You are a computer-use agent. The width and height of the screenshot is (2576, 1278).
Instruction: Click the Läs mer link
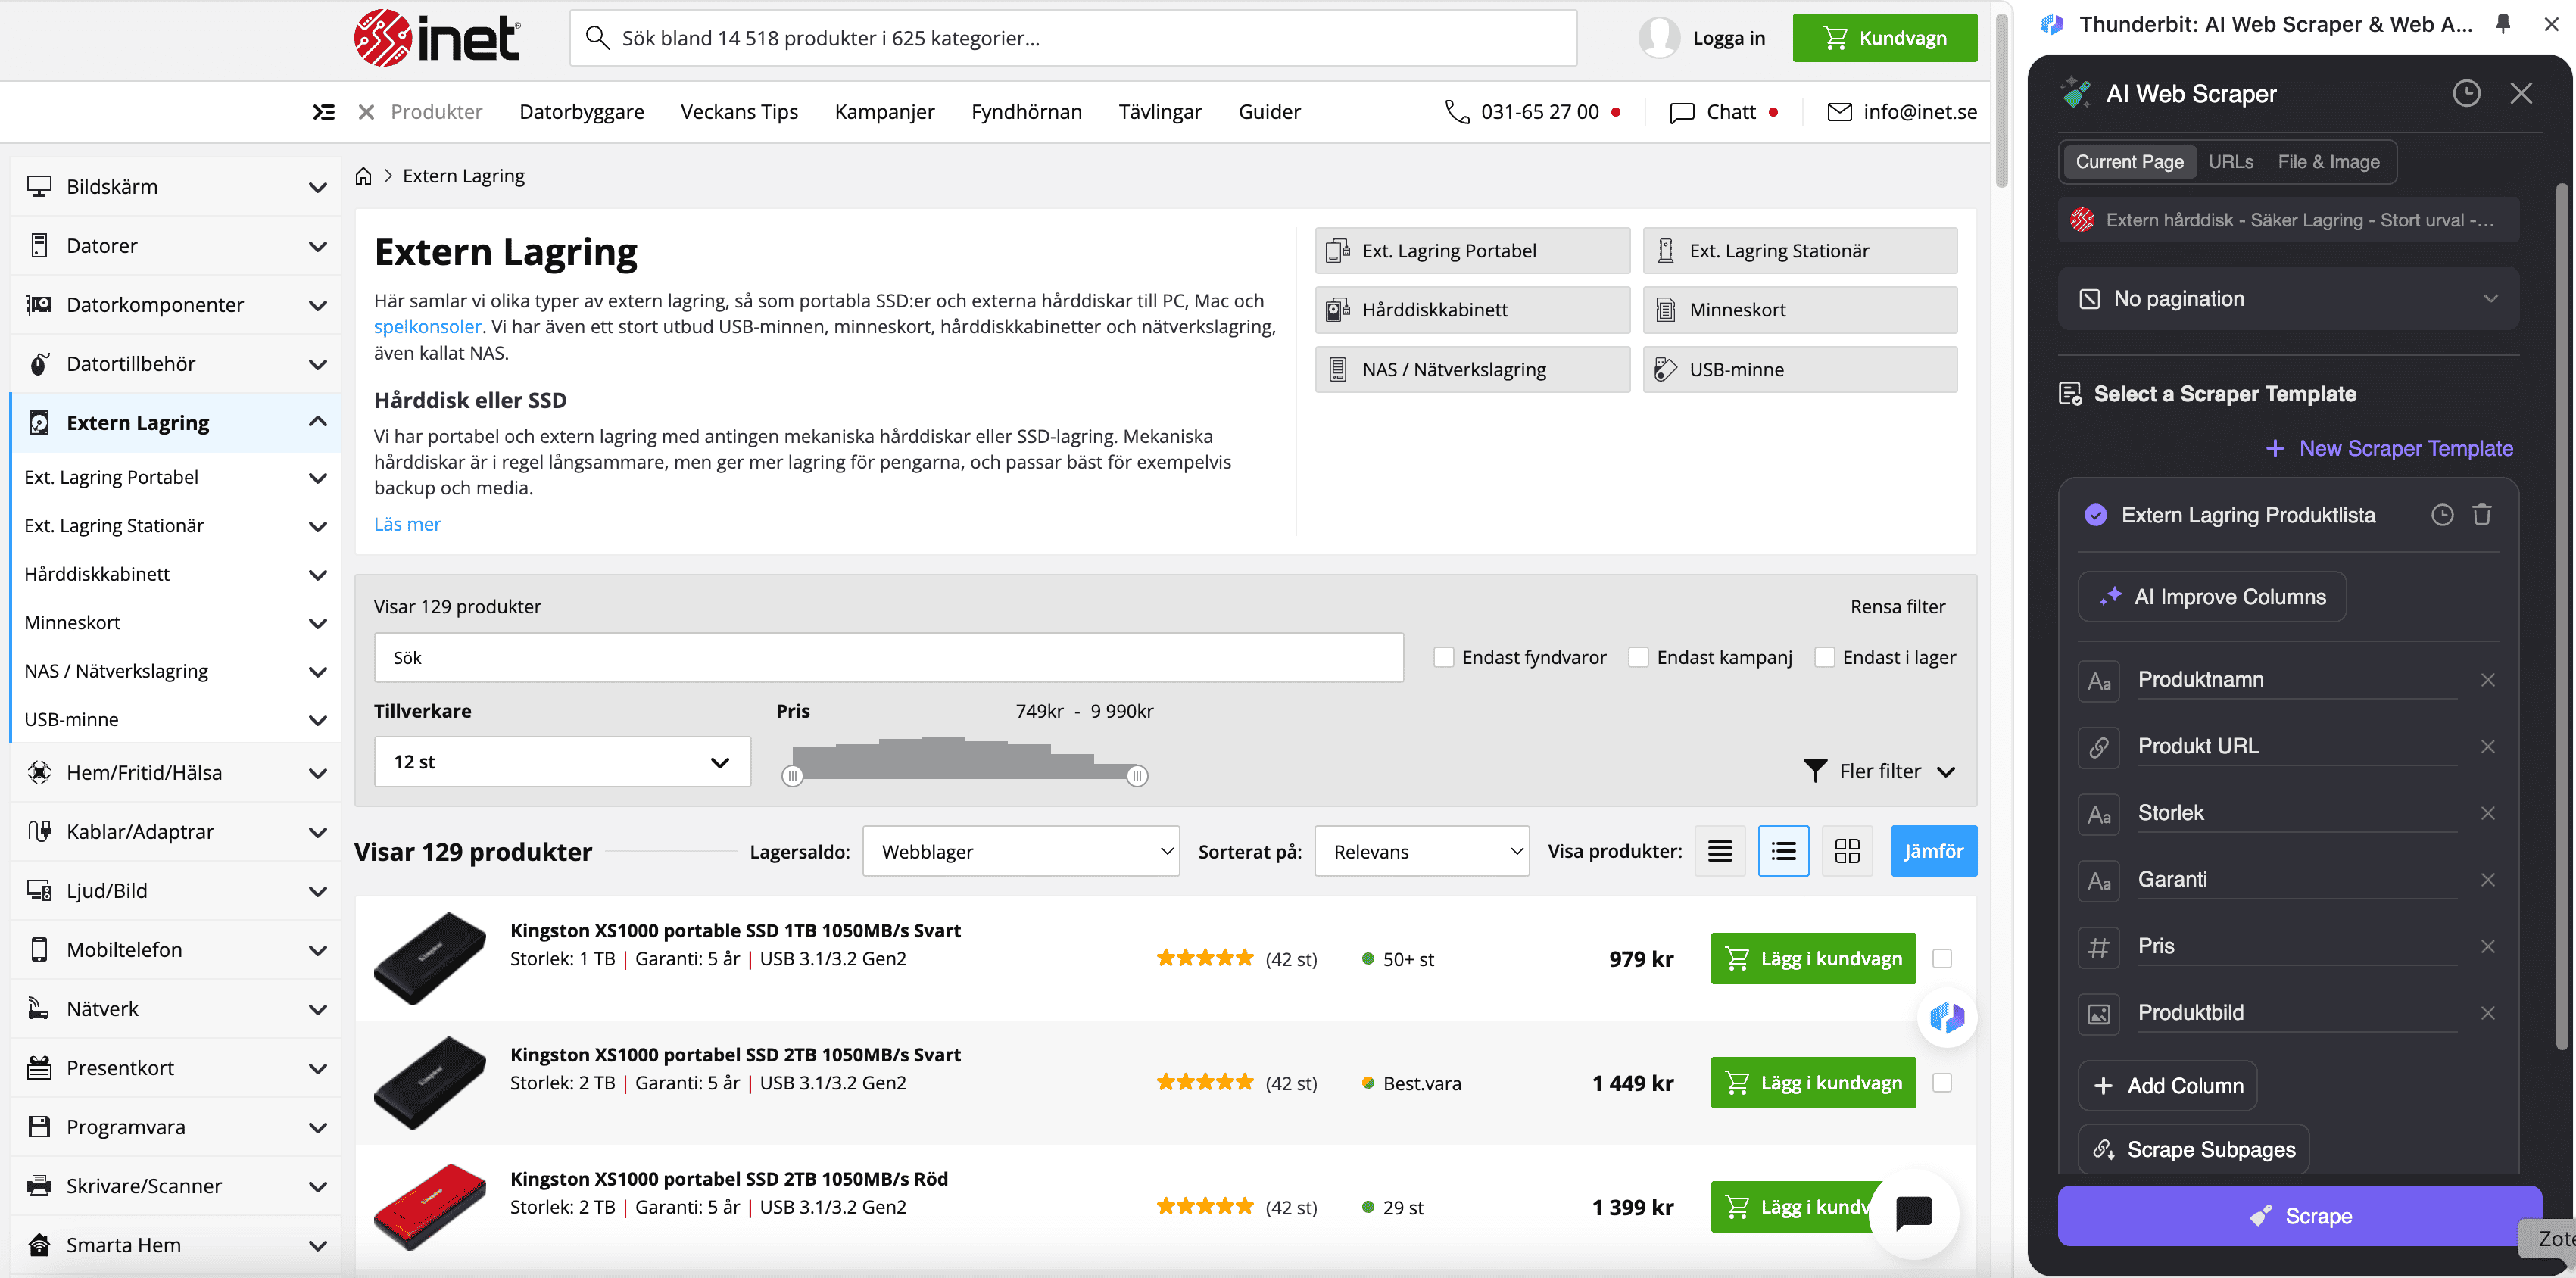pos(406,524)
